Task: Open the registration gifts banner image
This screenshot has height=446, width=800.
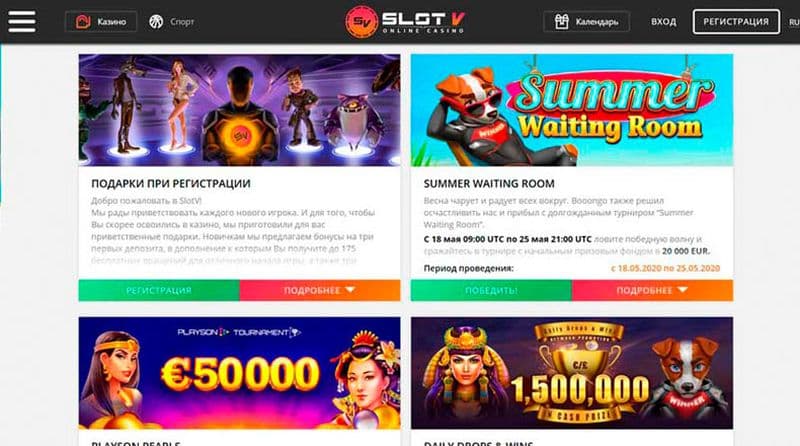Action: pyautogui.click(x=239, y=110)
